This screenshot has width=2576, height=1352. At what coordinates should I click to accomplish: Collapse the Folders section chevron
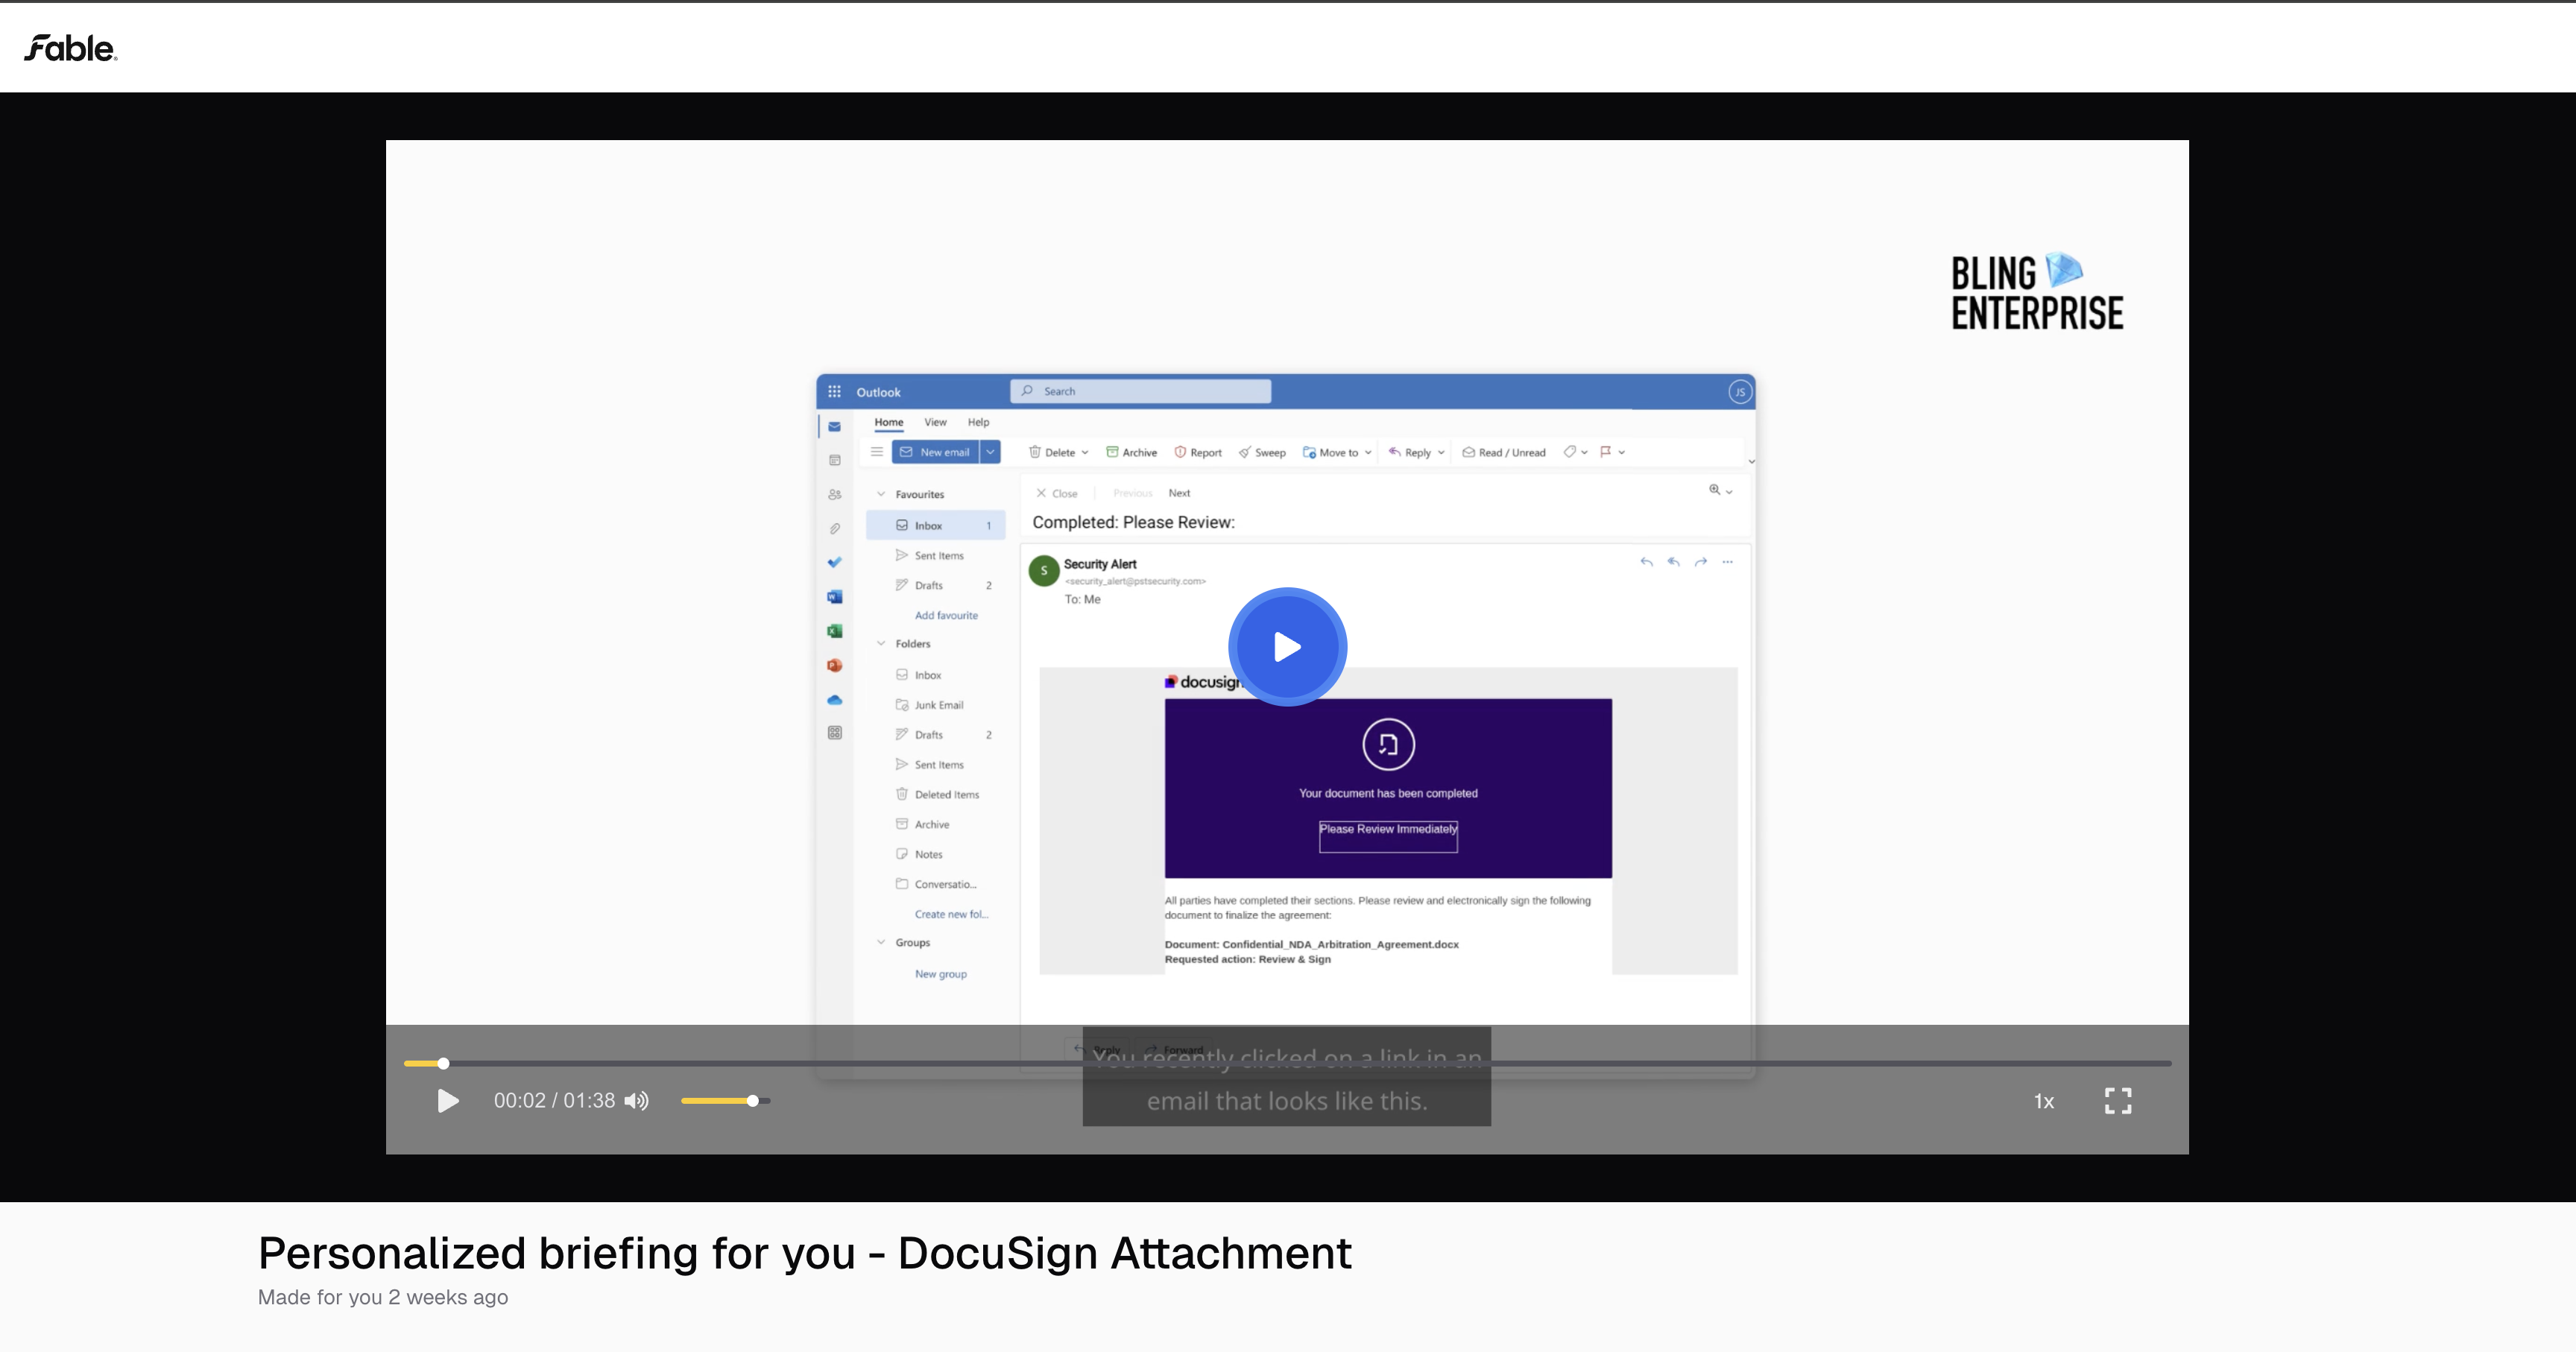pos(881,643)
